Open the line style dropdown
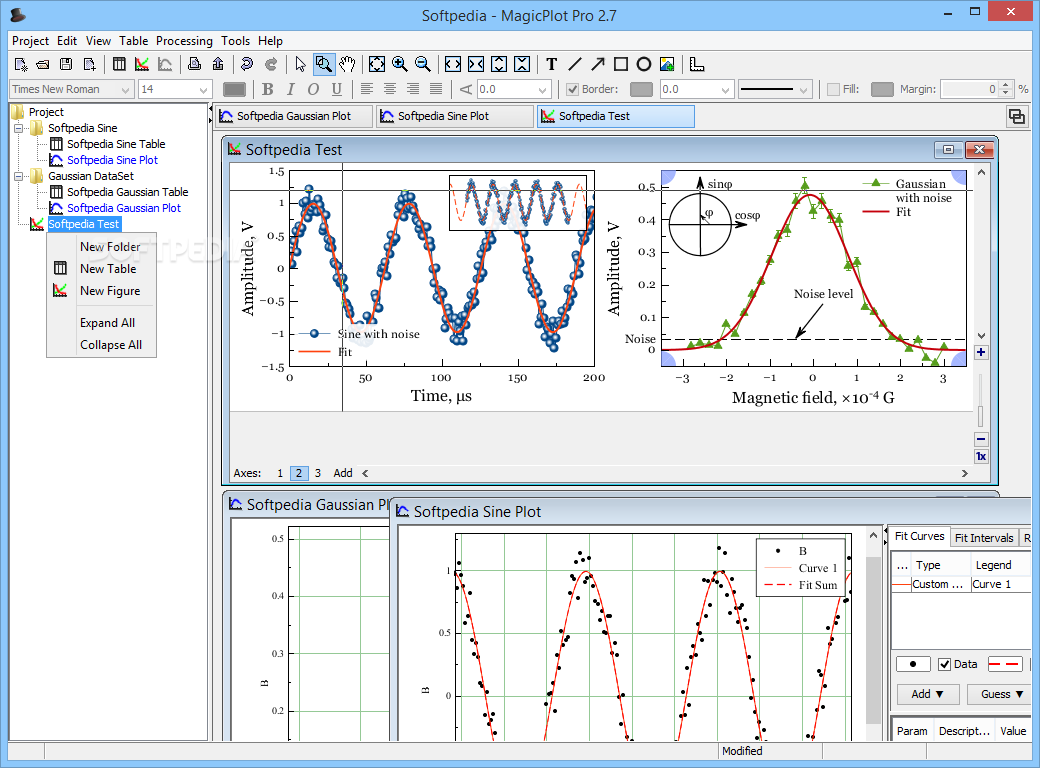Screen dimensions: 1040x768 [774, 90]
